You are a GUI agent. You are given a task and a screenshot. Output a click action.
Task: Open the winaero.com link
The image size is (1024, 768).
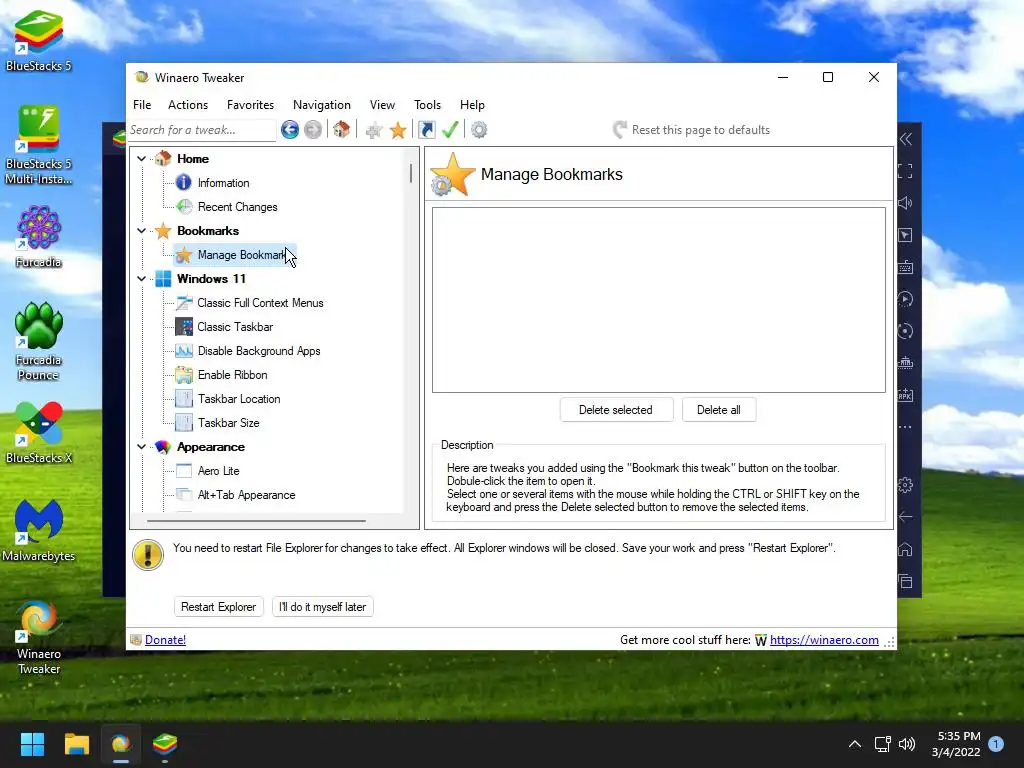point(824,640)
